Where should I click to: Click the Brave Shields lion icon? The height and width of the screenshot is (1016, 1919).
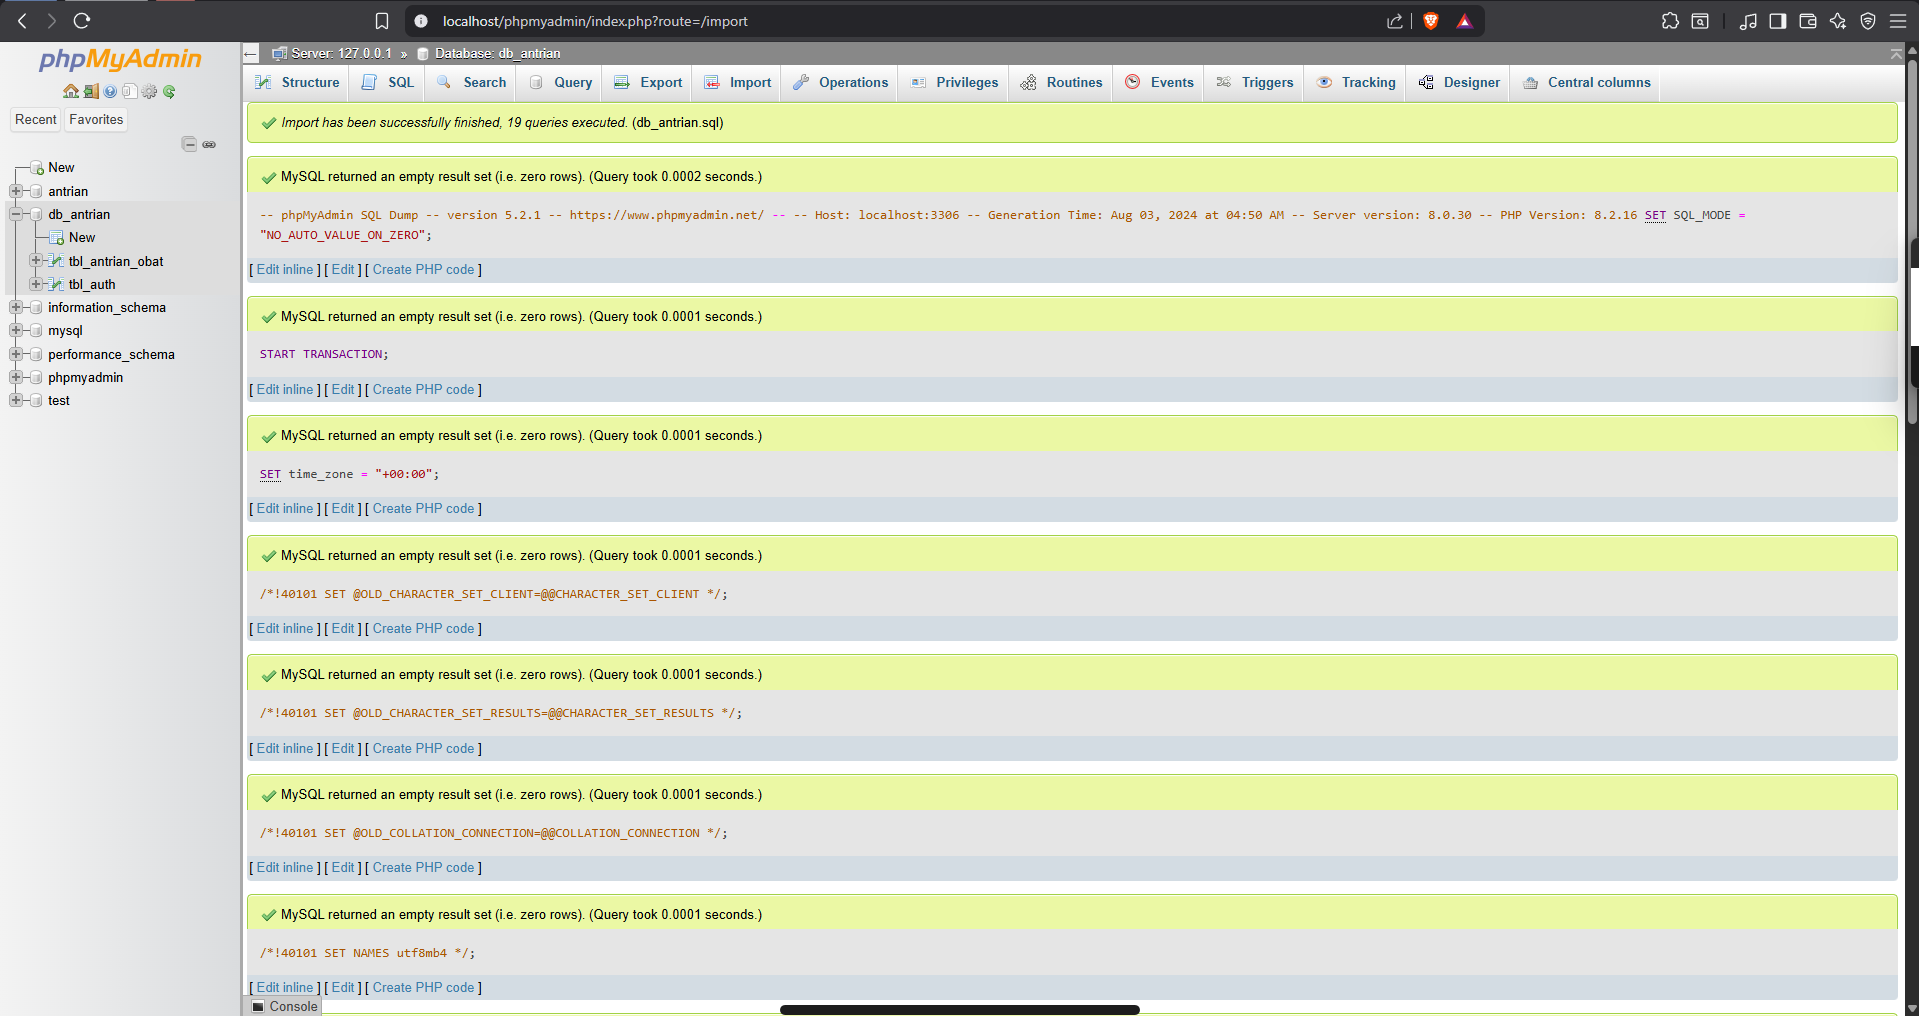1431,21
